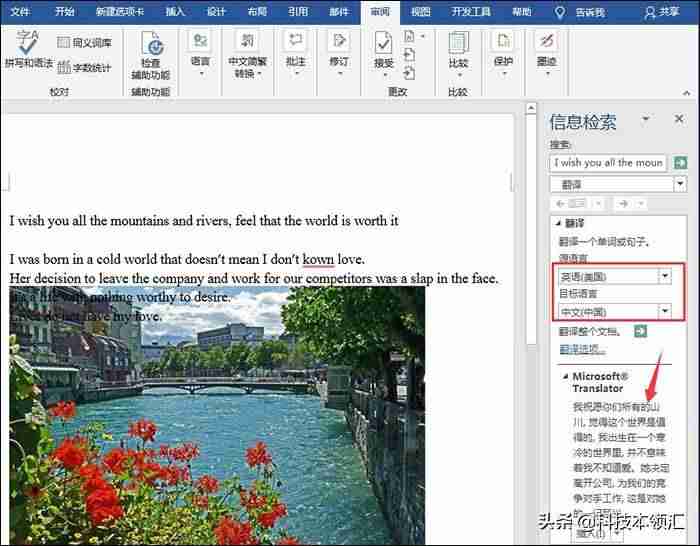Screen dimensions: 700x546
Task: Go forward in research pane results
Action: [623, 204]
